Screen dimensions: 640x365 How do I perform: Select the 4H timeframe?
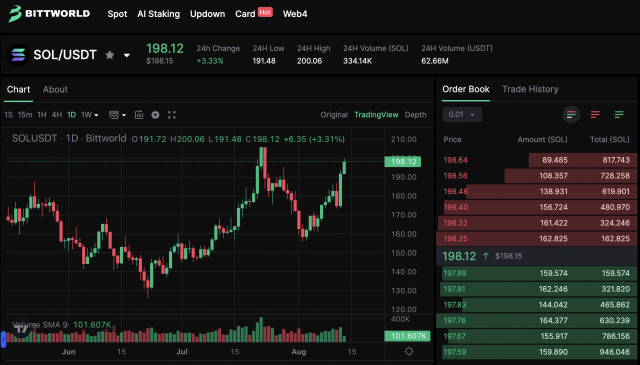coord(57,115)
